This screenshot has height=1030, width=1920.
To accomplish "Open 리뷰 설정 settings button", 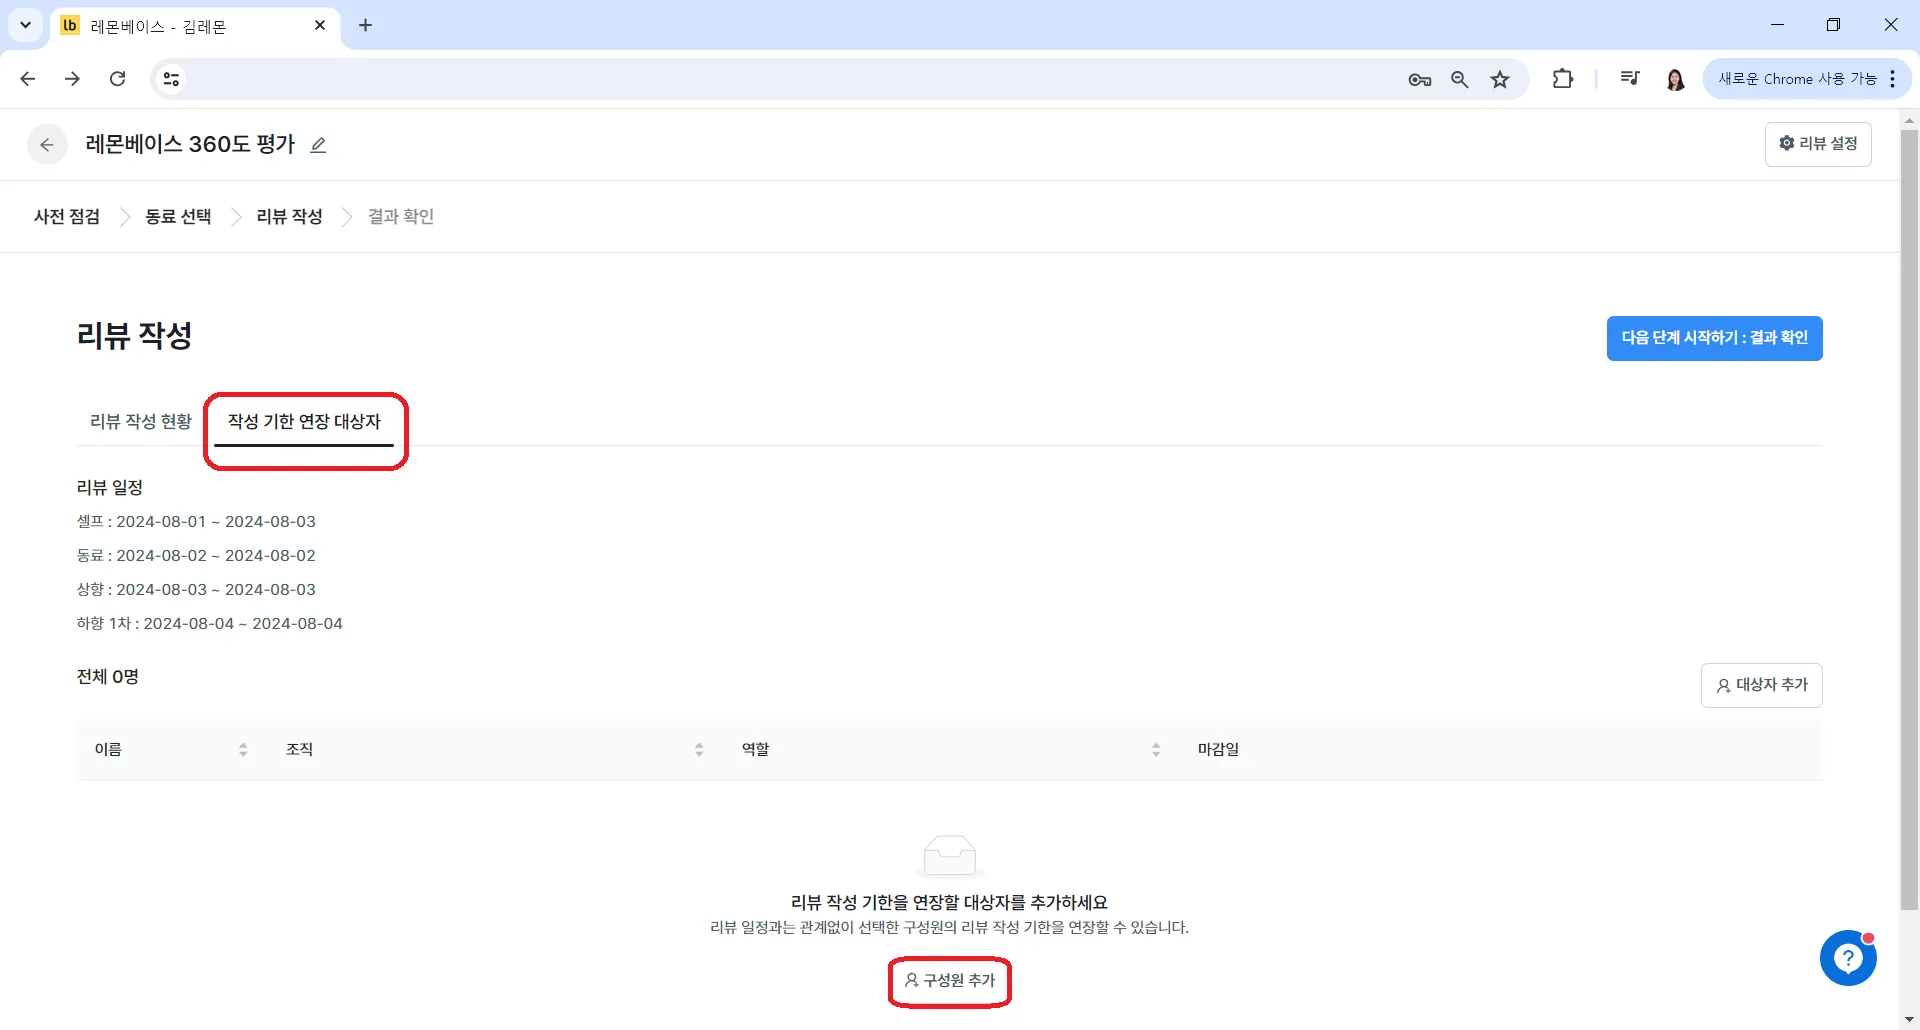I will [1818, 144].
